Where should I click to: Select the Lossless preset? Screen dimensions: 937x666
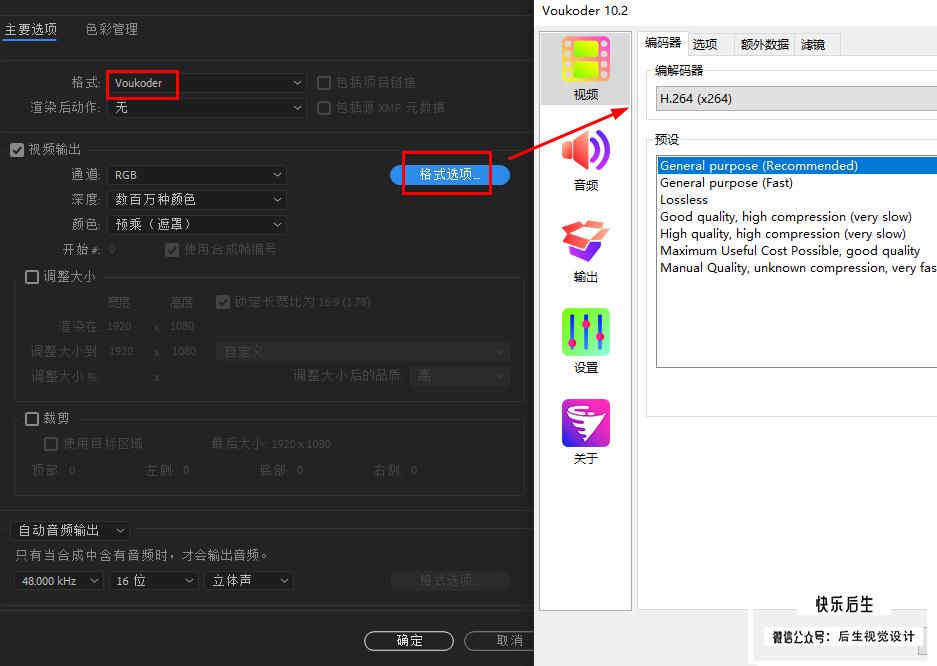pyautogui.click(x=797, y=200)
